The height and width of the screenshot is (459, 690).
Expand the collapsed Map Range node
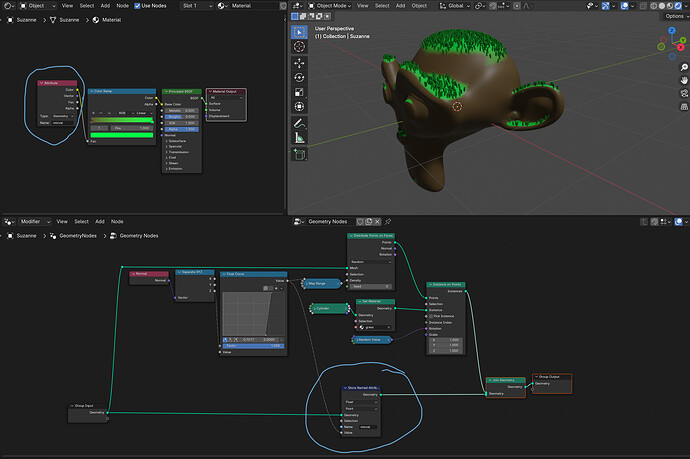point(307,284)
